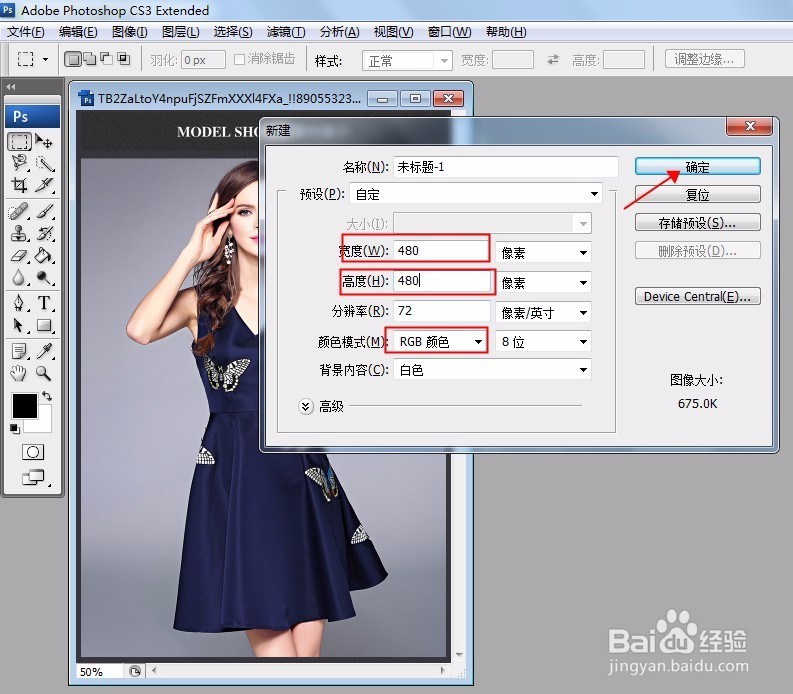This screenshot has width=793, height=694.
Task: Choose Add to Selection mode
Action: pyautogui.click(x=90, y=59)
